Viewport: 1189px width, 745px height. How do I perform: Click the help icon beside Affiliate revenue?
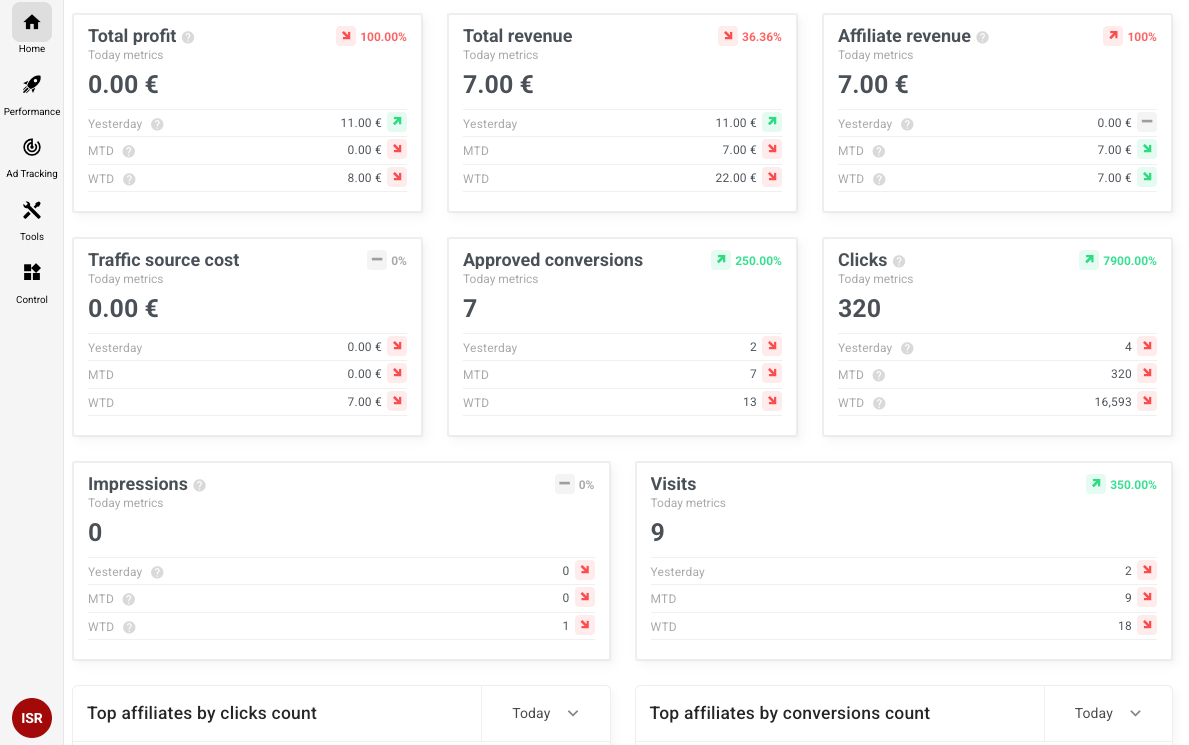(982, 37)
